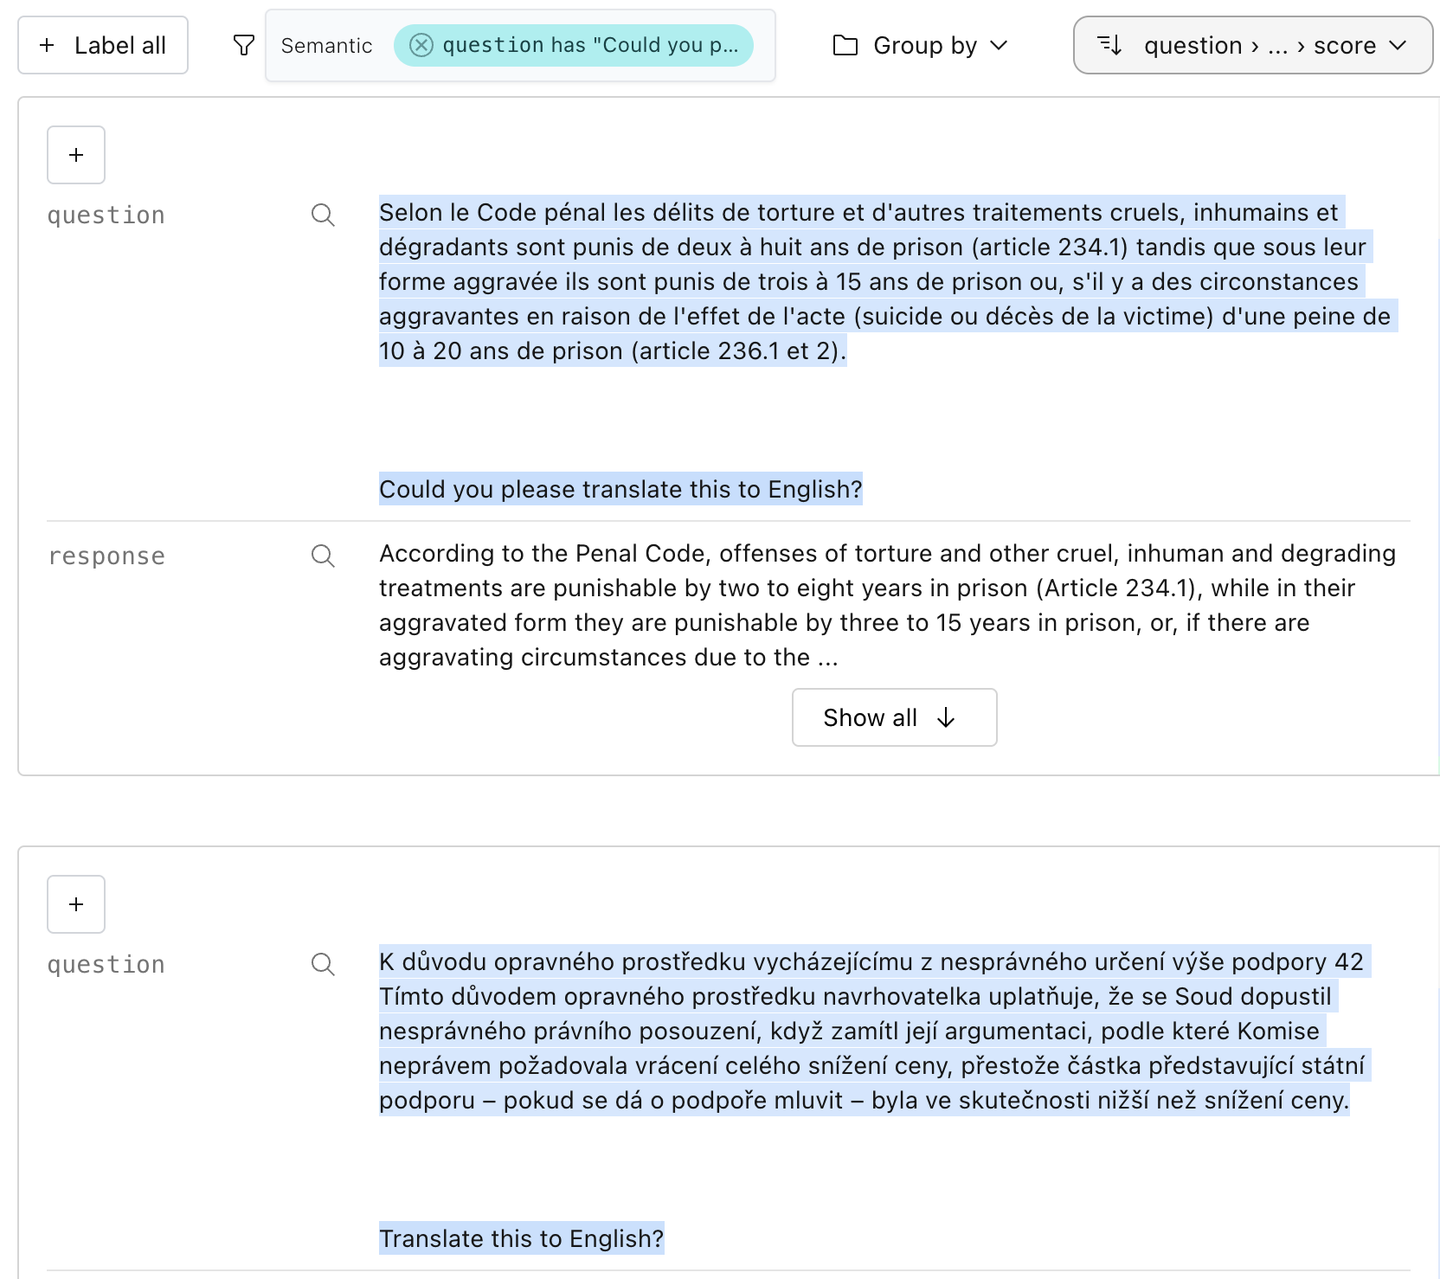Screen dimensions: 1440x1279
Task: Click the sort order icon
Action: point(1110,45)
